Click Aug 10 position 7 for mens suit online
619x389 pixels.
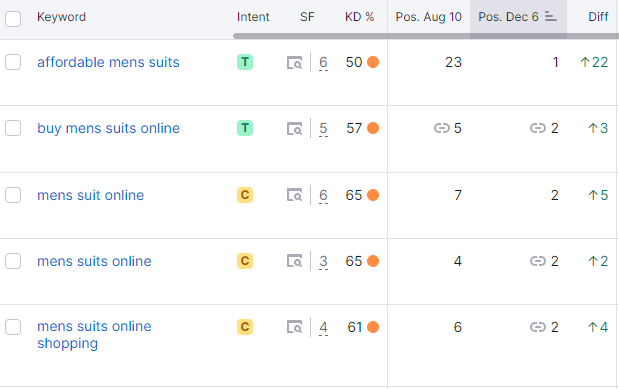point(458,195)
